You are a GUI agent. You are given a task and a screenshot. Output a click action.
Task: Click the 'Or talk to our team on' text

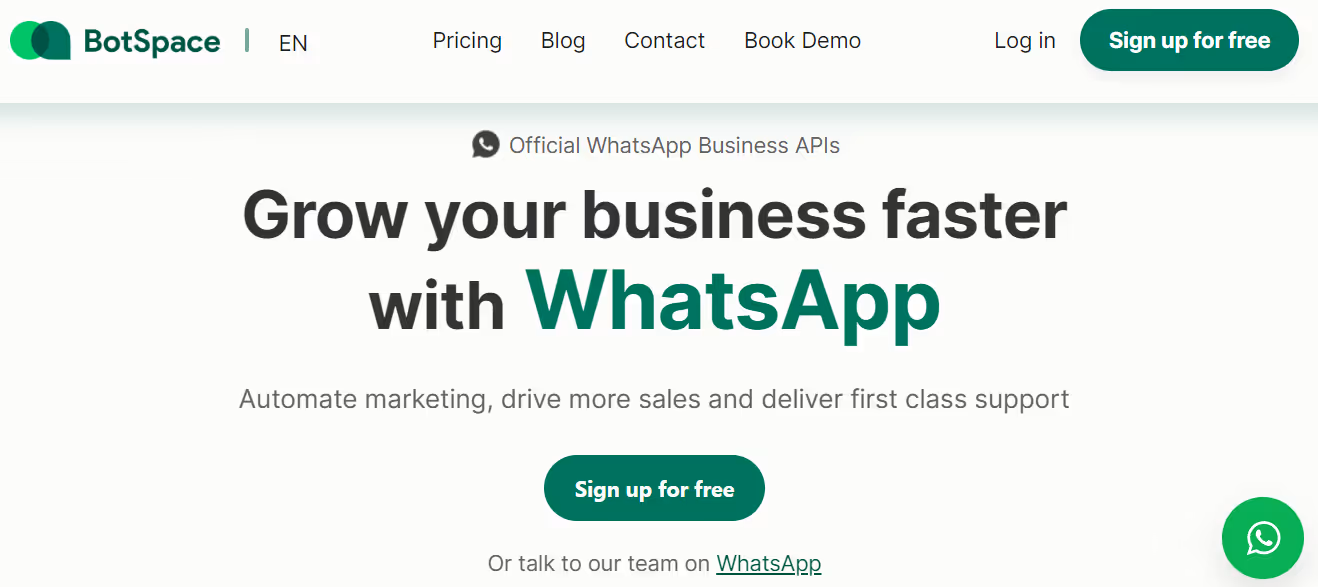coord(599,563)
